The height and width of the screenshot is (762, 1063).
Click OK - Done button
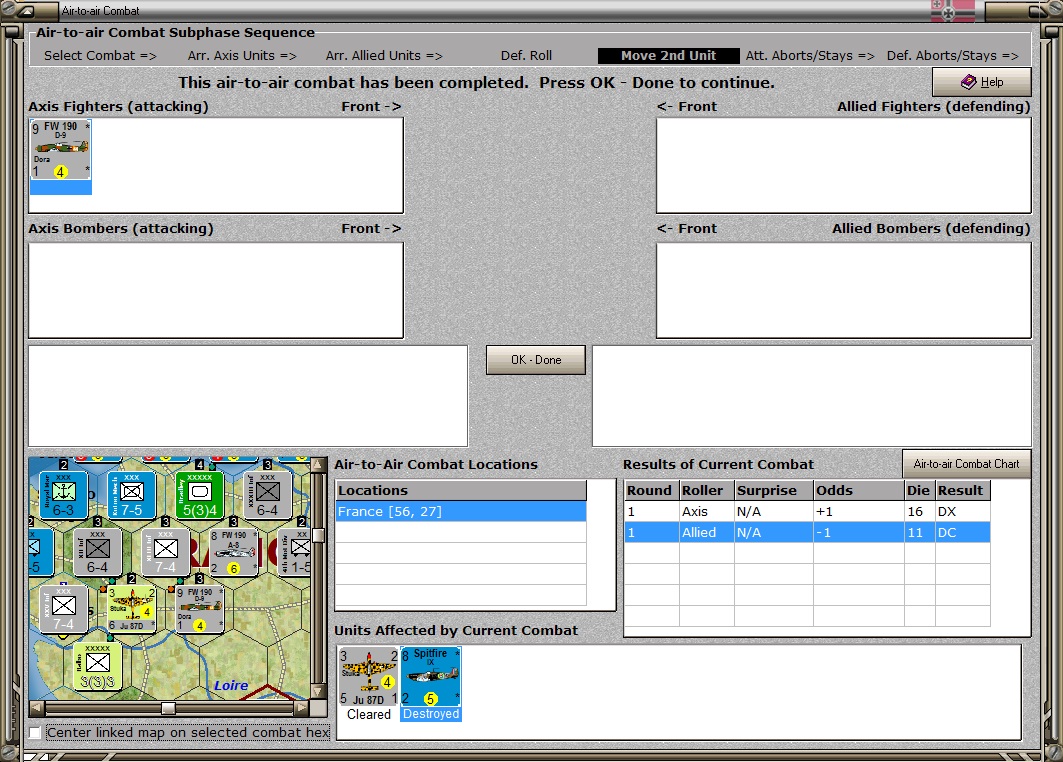pos(536,360)
